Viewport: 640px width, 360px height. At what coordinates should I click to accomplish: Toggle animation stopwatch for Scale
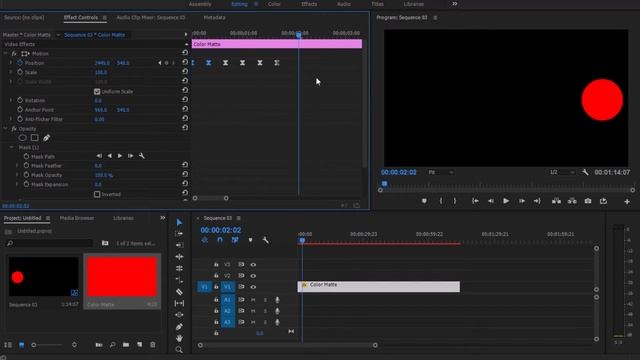pyautogui.click(x=20, y=72)
